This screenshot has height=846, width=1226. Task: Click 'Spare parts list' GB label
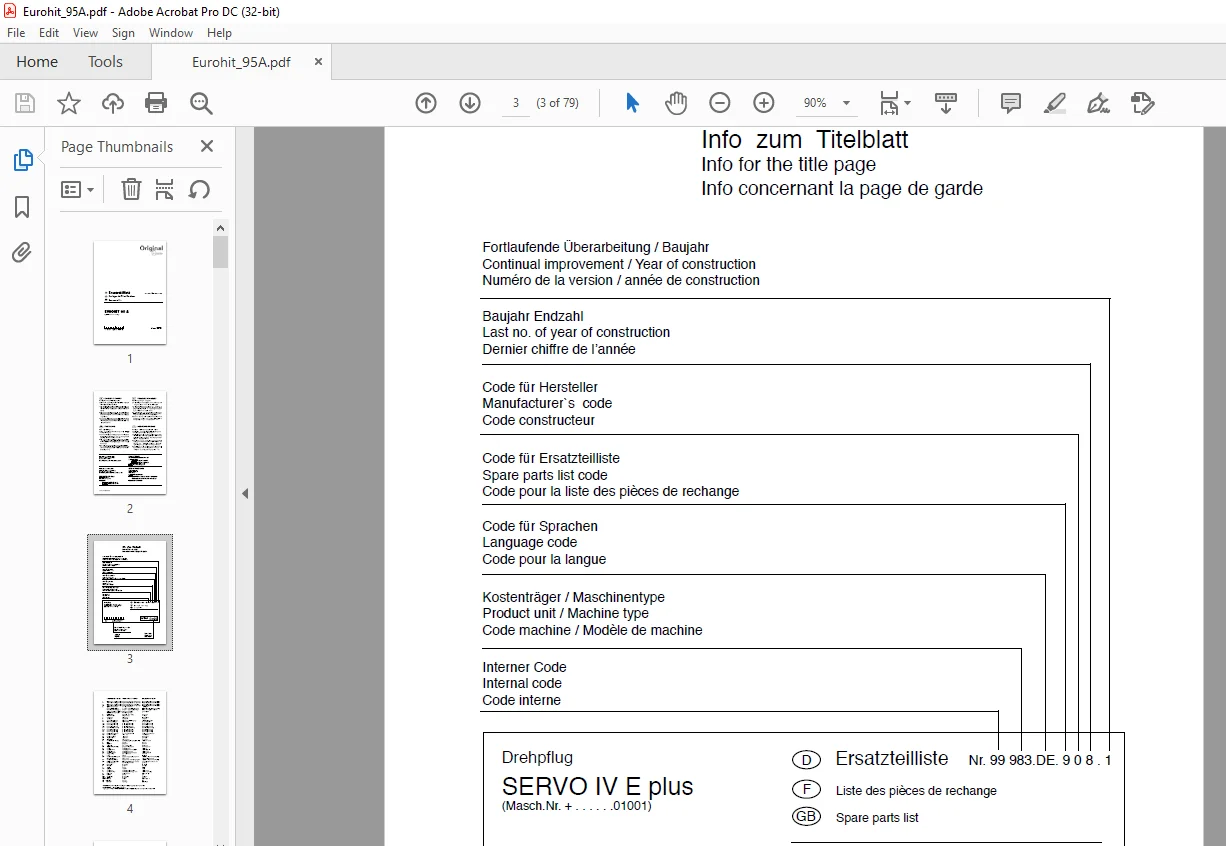click(x=877, y=817)
